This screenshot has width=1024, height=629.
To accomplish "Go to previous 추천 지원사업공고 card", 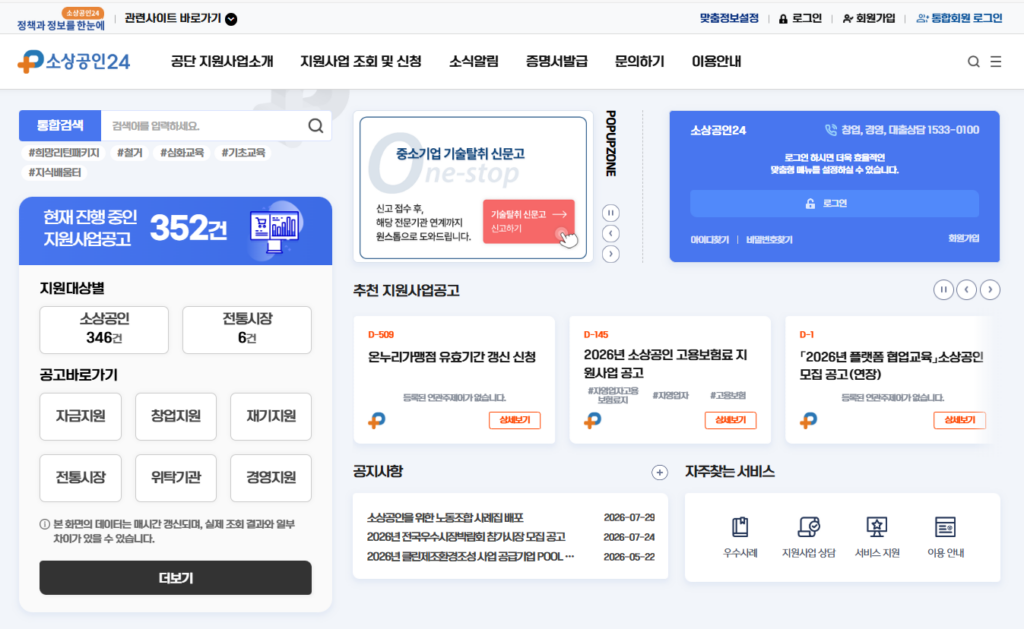I will [967, 289].
